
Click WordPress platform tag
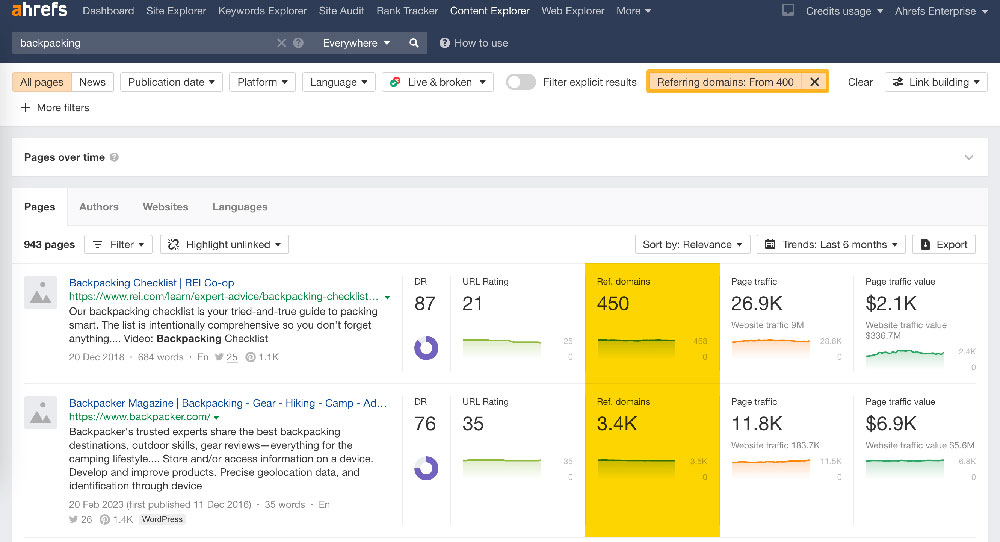tap(162, 520)
